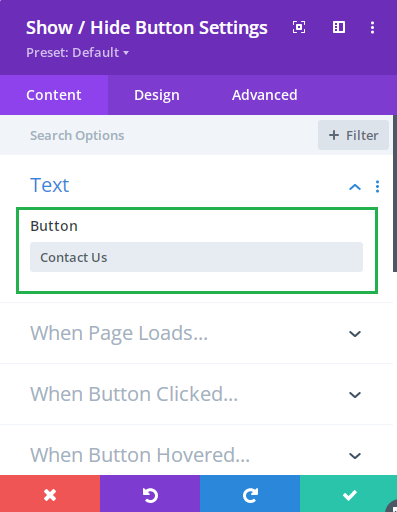
Task: Collapse the Text section chevron
Action: point(355,187)
